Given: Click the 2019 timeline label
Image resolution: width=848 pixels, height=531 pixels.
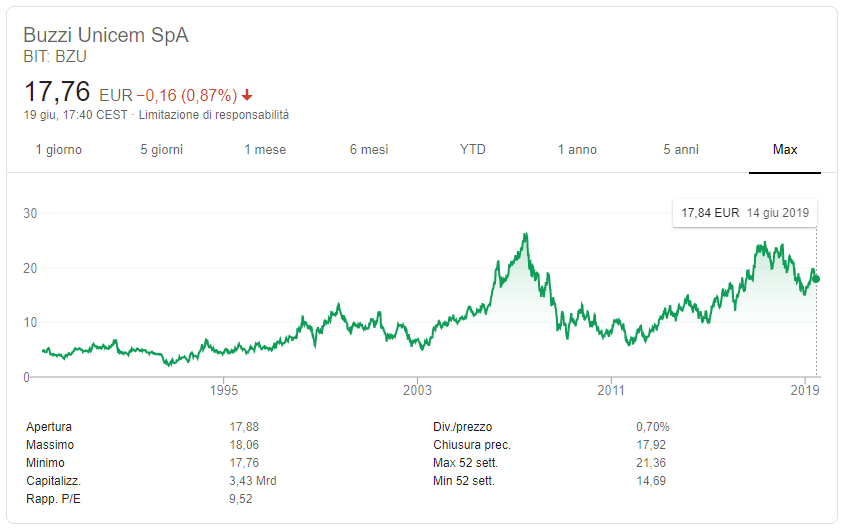Looking at the screenshot, I should point(805,390).
